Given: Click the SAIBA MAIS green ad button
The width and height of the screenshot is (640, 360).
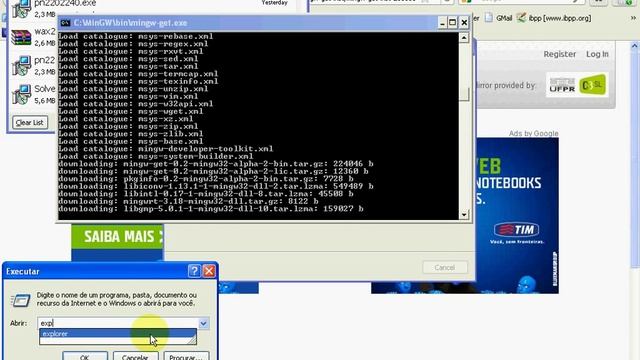Looking at the screenshot, I should coord(118,237).
